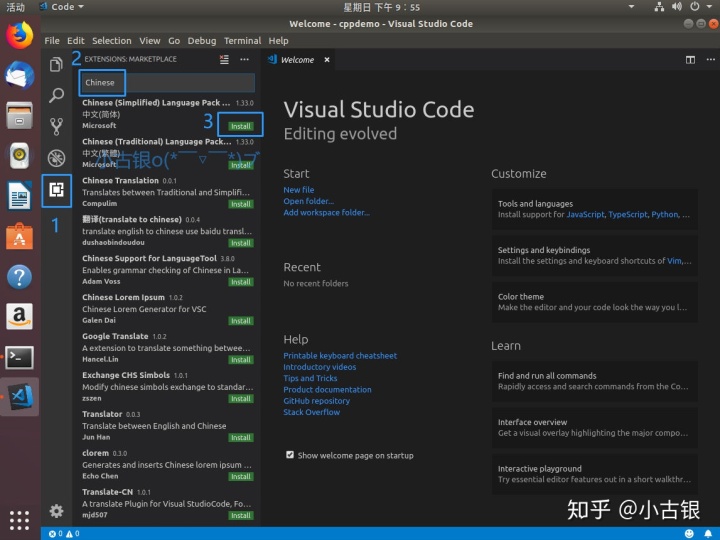Open the Search view in activity bar
The width and height of the screenshot is (720, 540).
pyautogui.click(x=56, y=95)
